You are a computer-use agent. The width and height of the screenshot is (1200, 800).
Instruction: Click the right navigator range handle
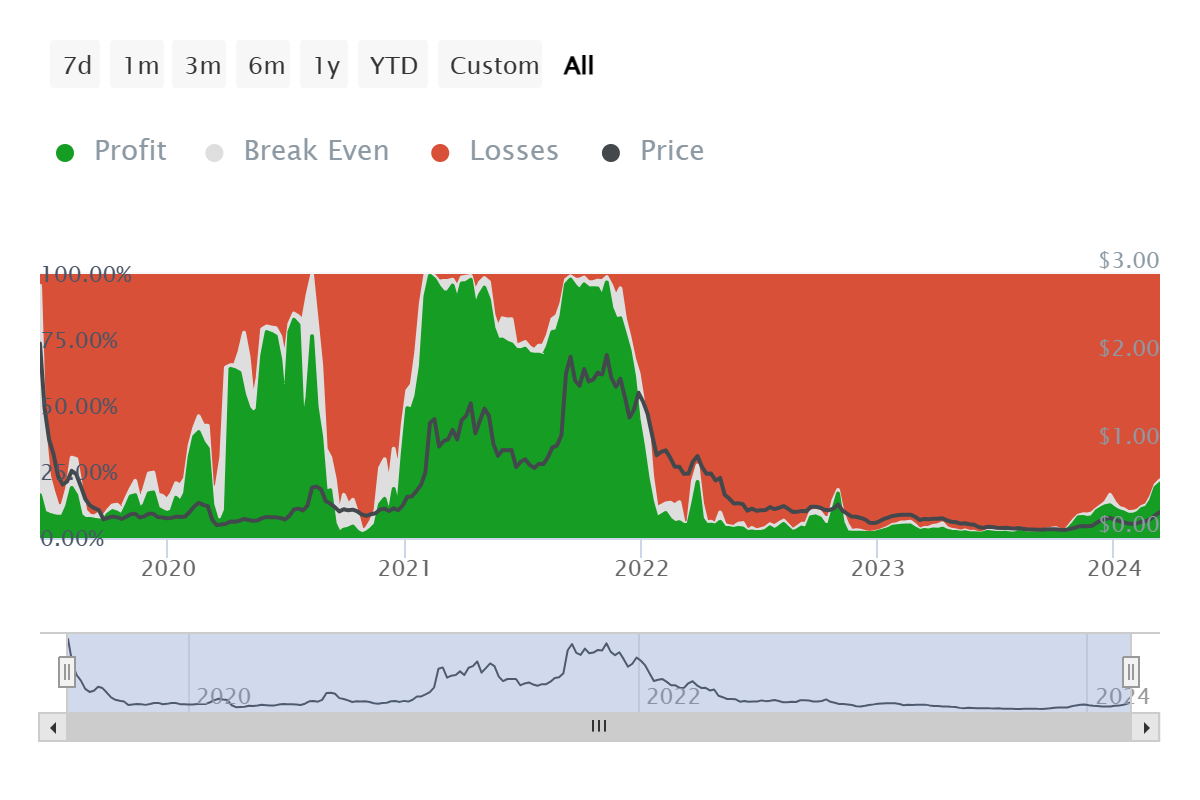[x=1131, y=671]
